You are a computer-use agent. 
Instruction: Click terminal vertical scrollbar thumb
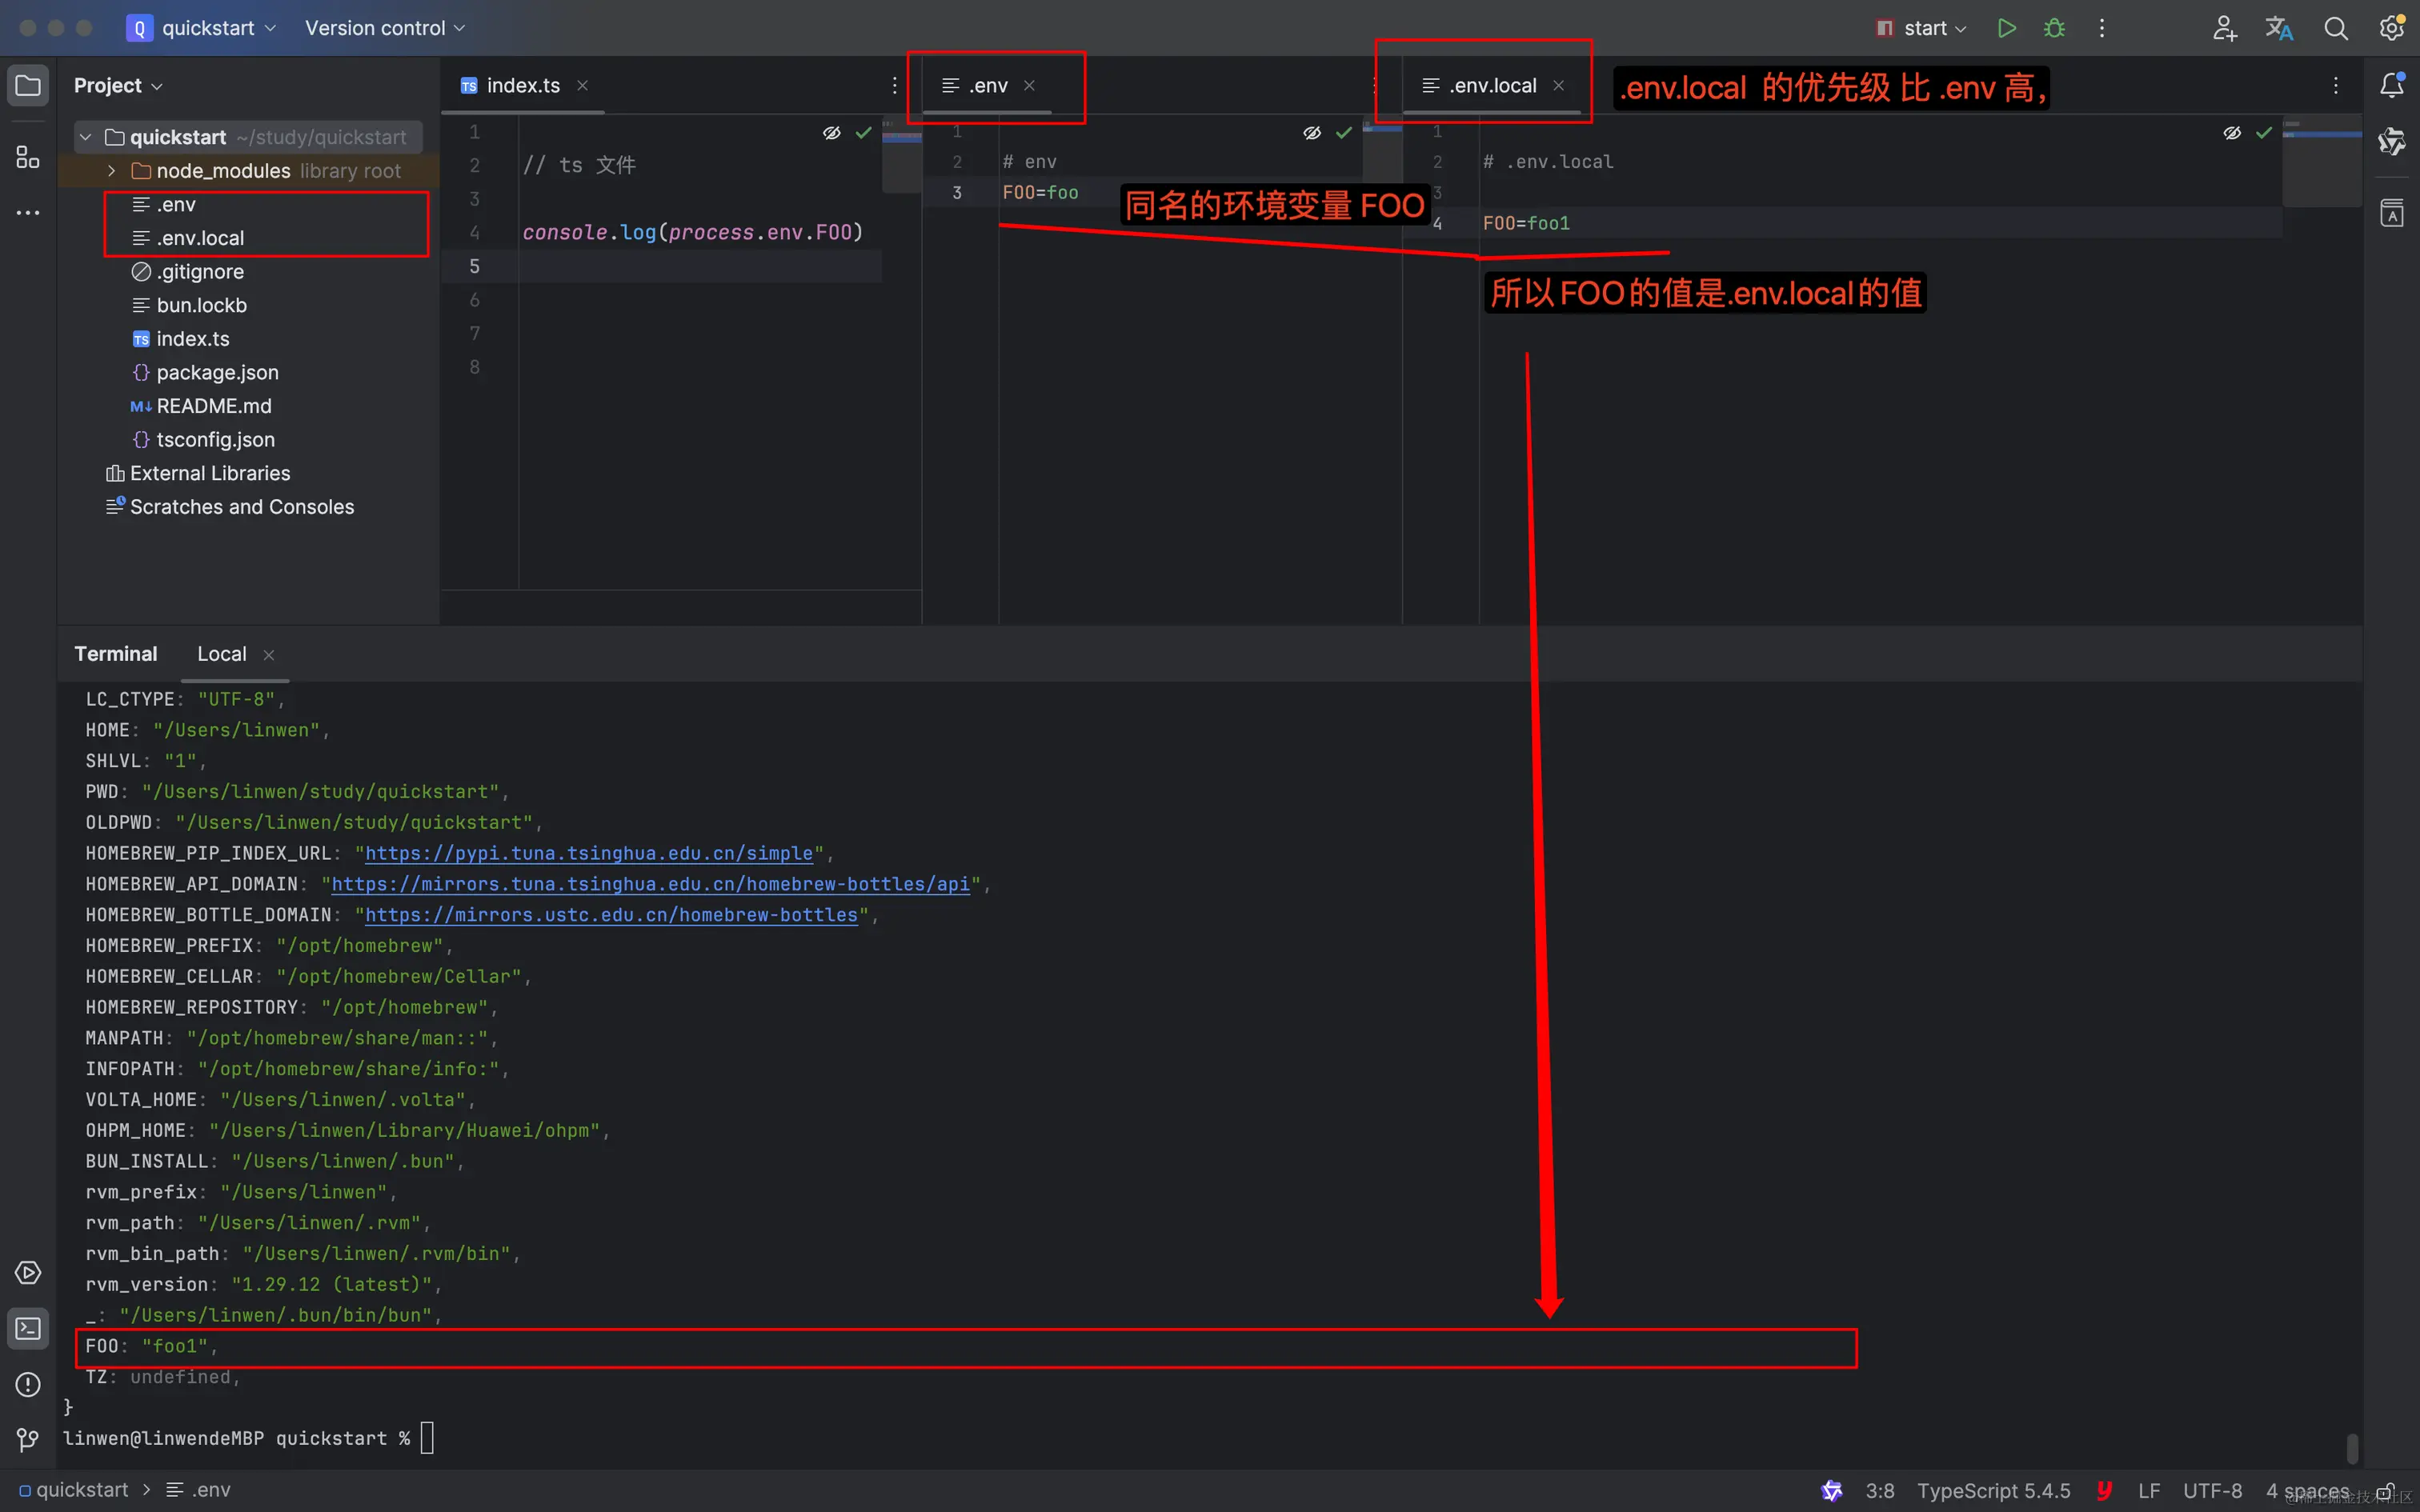(x=2352, y=1448)
